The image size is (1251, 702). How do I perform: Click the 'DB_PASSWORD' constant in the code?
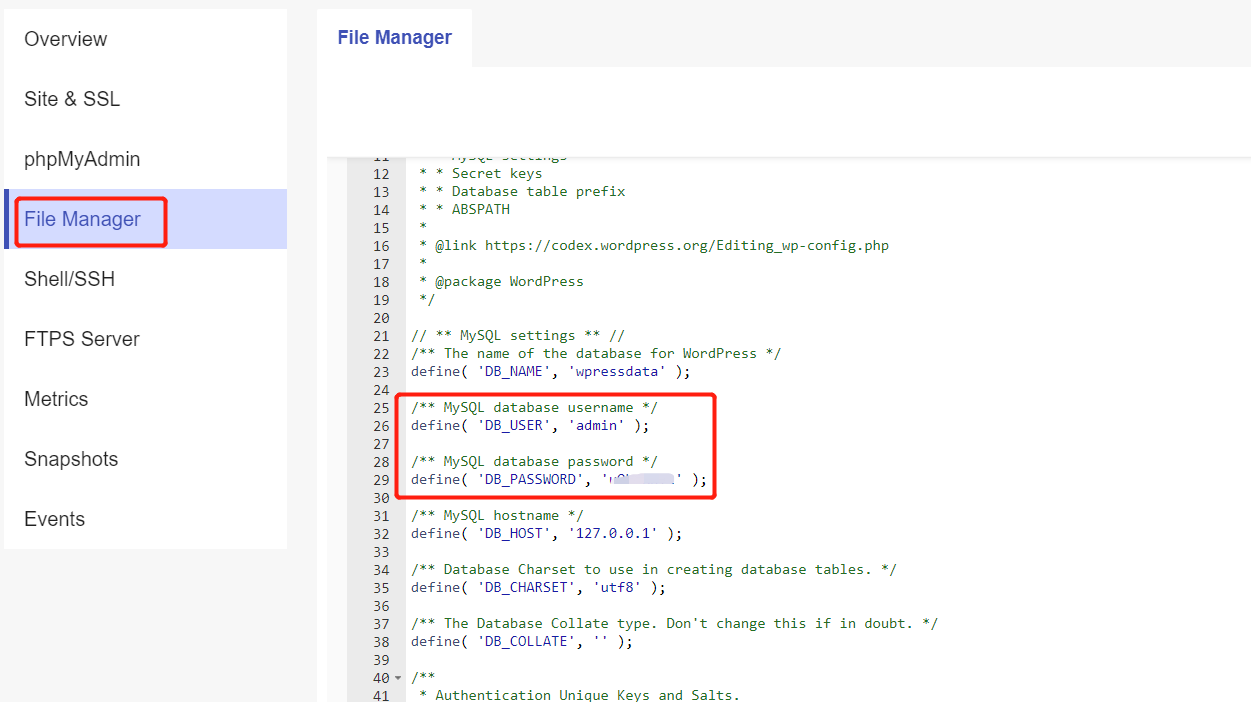(530, 480)
